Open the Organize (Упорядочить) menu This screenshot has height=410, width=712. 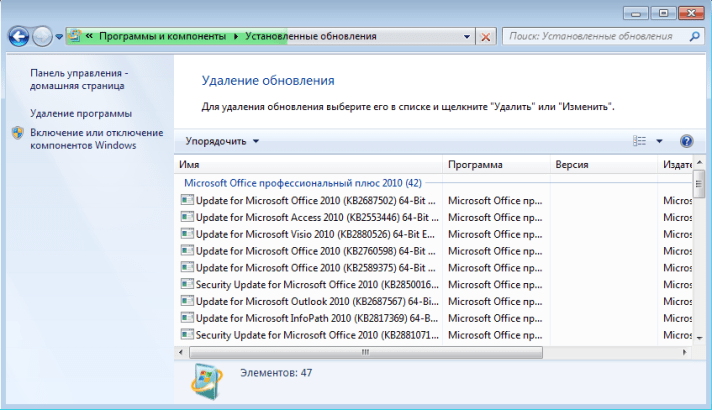click(x=222, y=141)
